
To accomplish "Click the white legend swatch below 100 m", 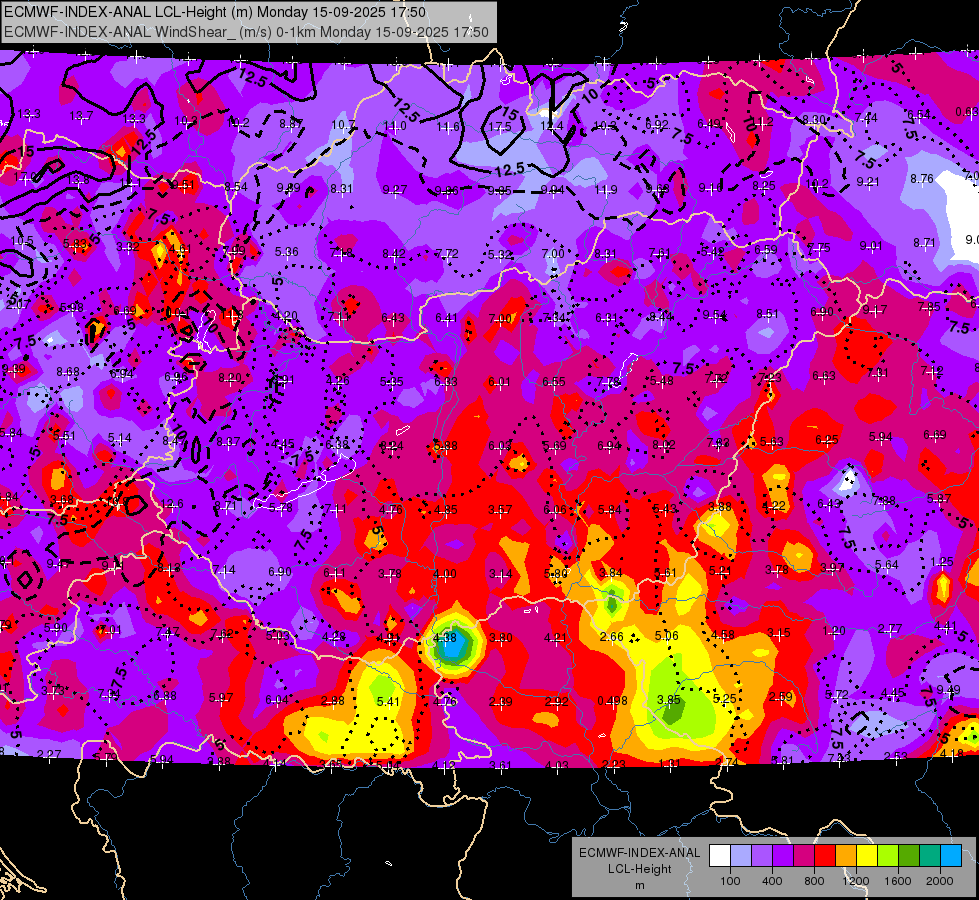I will tap(720, 856).
